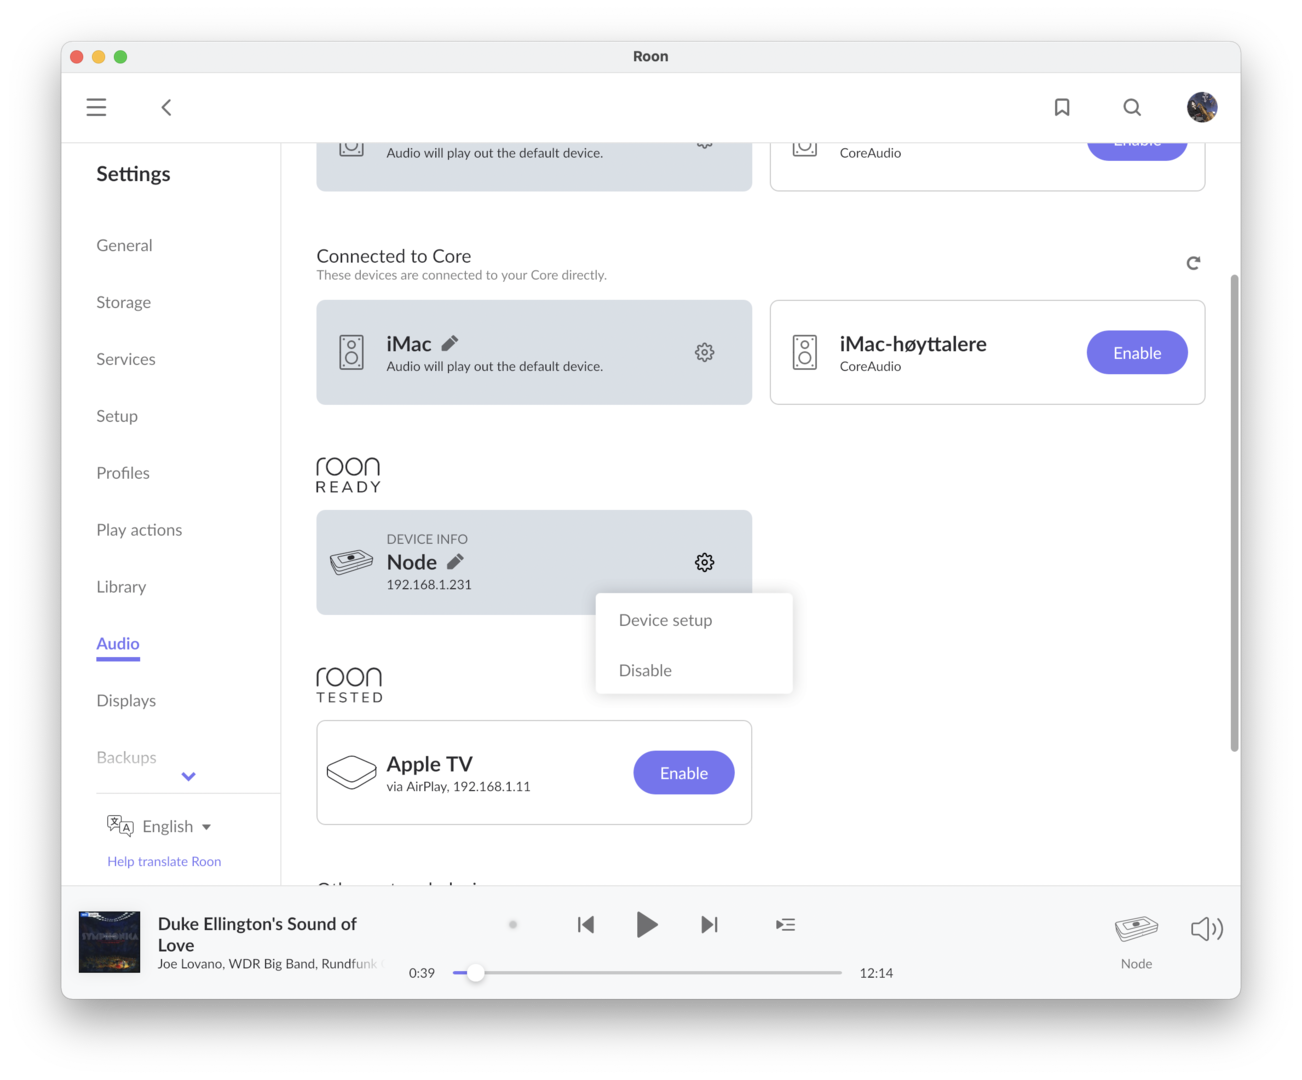Image resolution: width=1302 pixels, height=1080 pixels.
Task: Open the now playing album artwork
Action: coord(109,942)
